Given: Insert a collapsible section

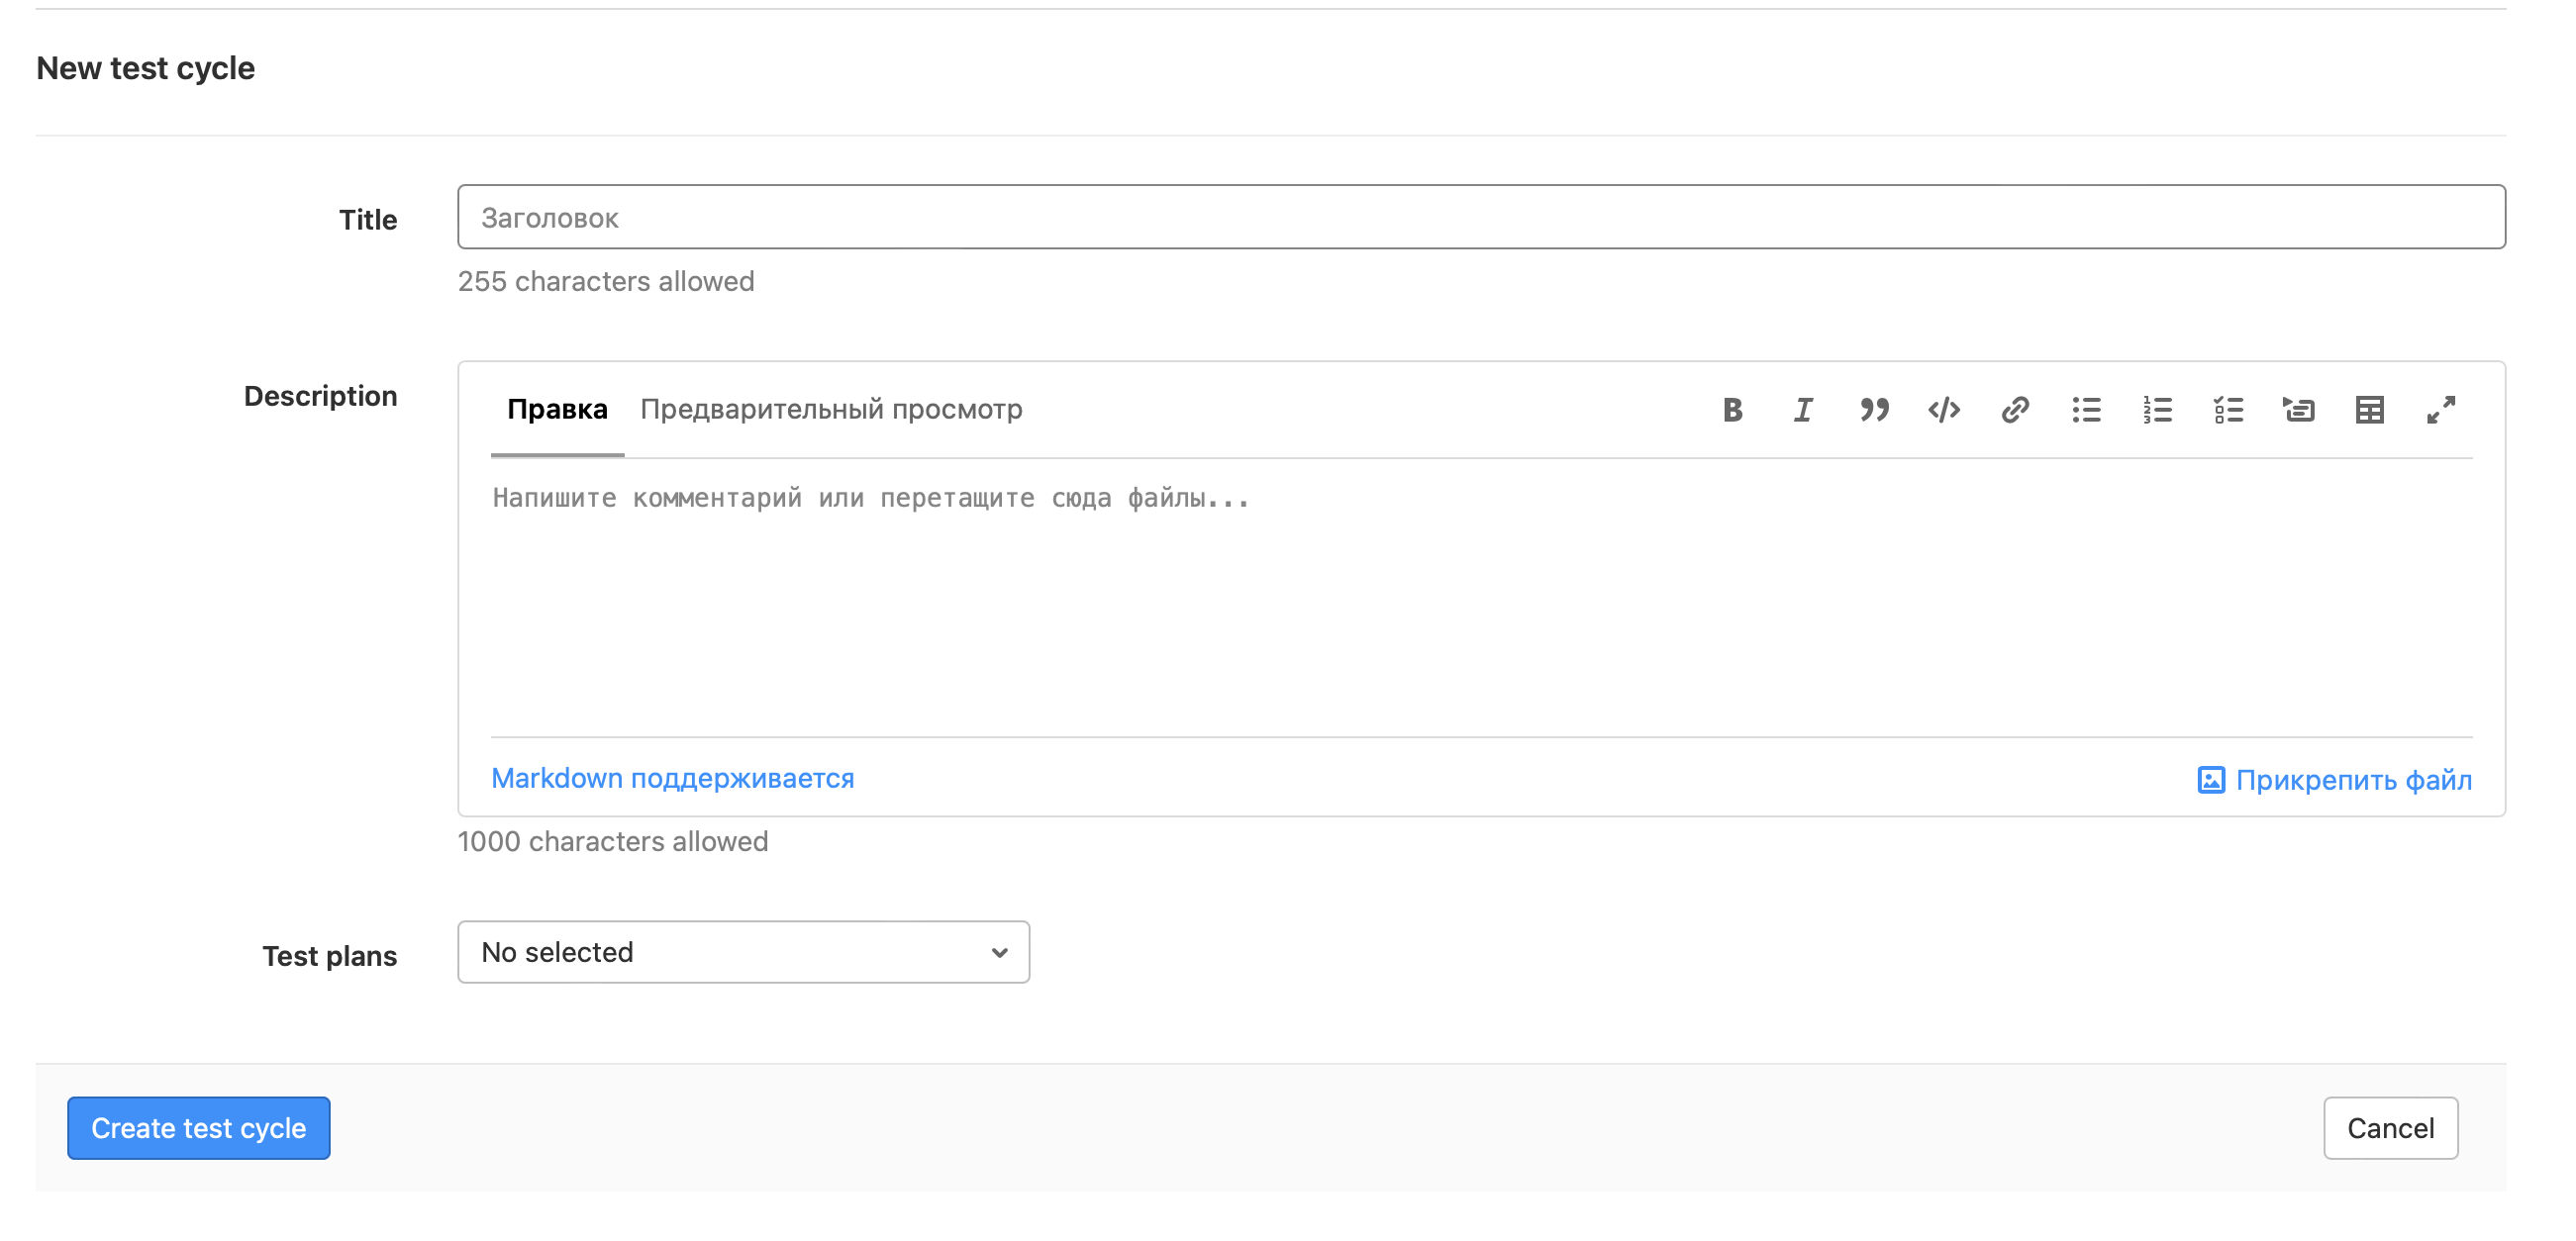Looking at the screenshot, I should [2298, 410].
